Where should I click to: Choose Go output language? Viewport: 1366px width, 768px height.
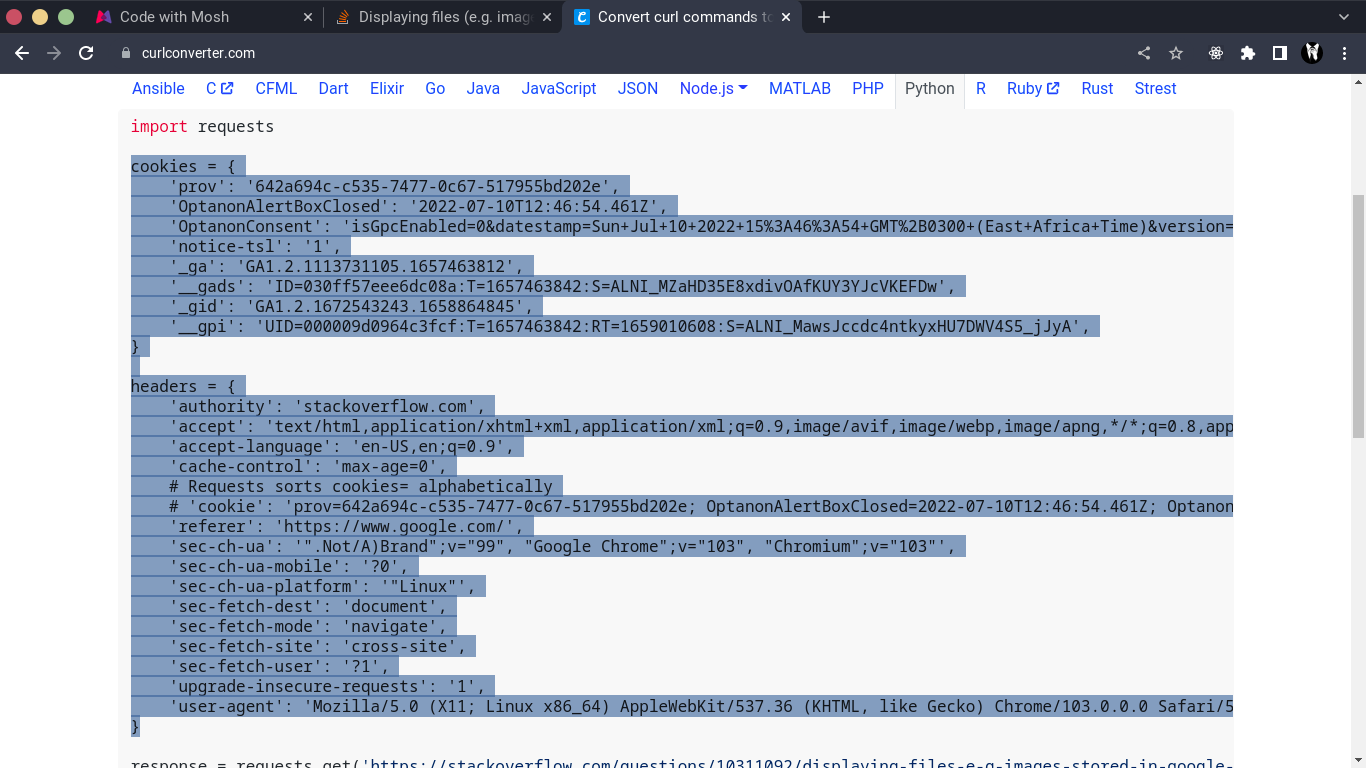coord(435,88)
